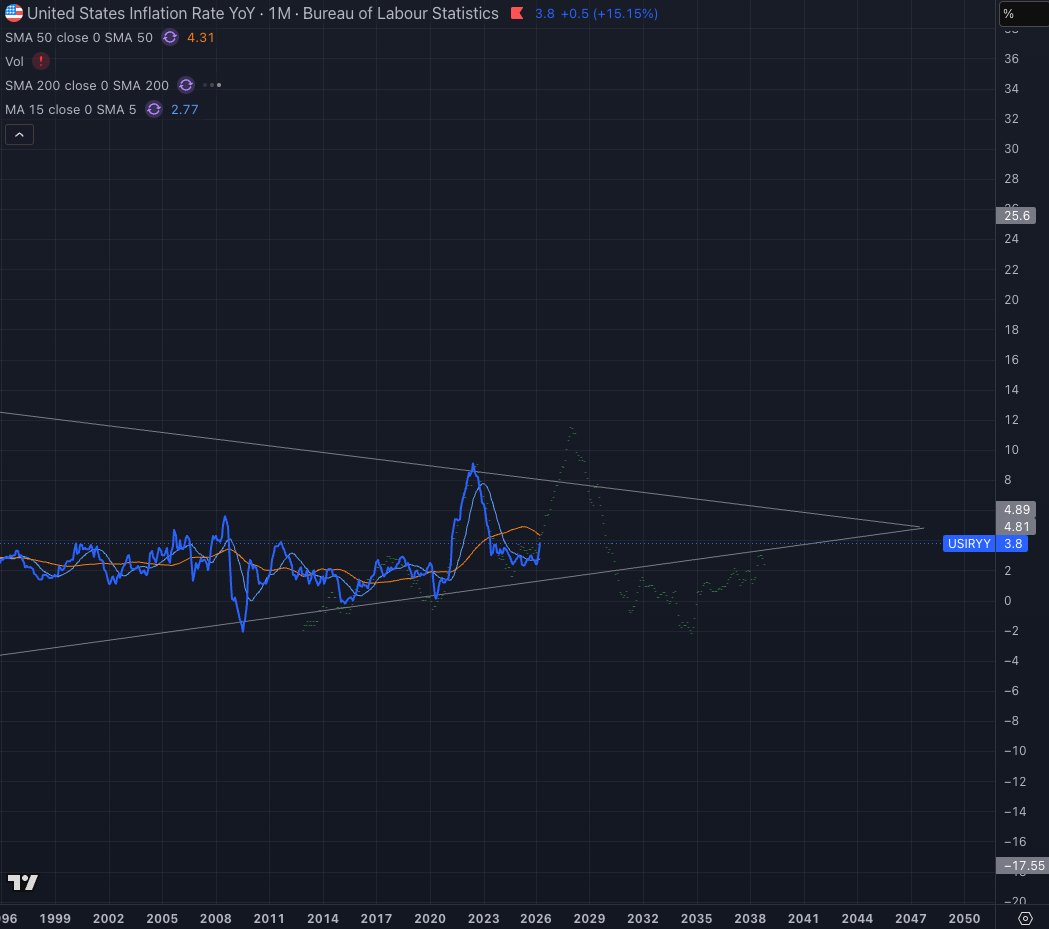Click the 1999 label on the time axis
1049x929 pixels.
(x=55, y=918)
